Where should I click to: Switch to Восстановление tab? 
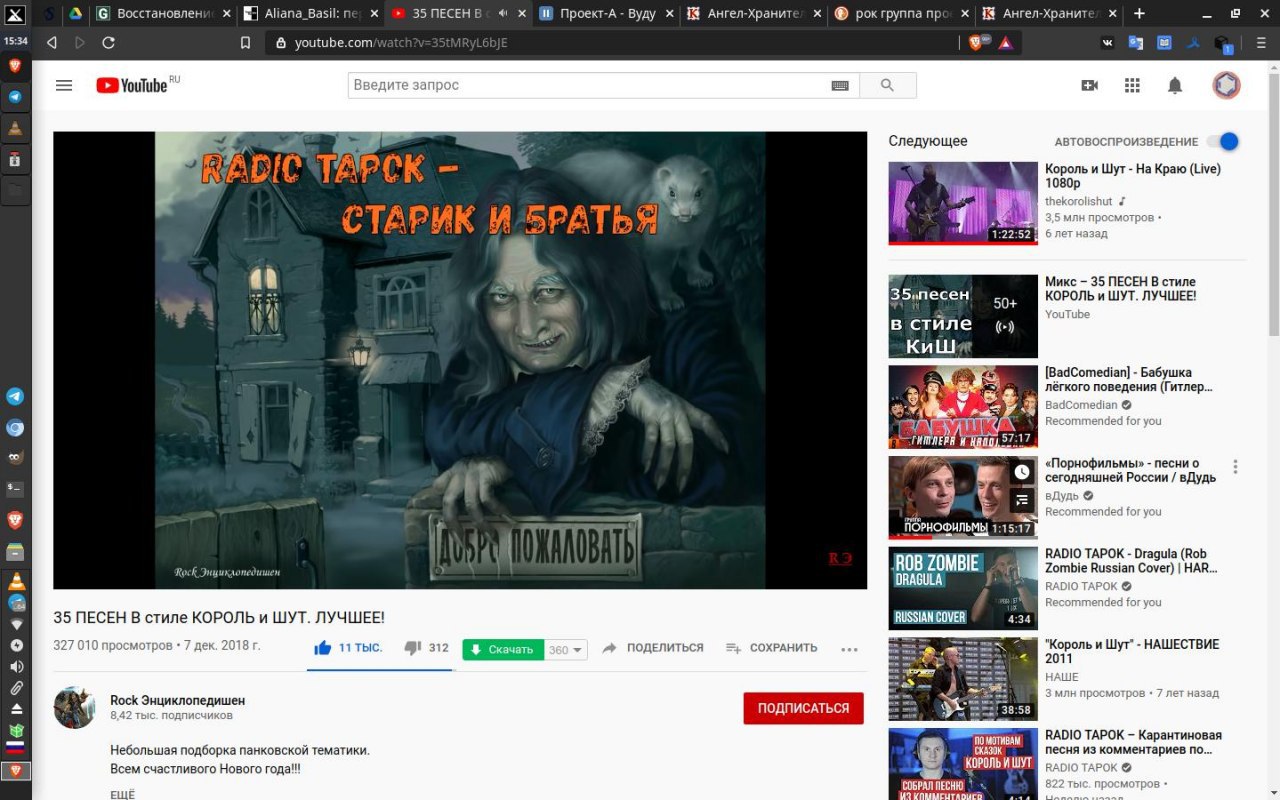click(162, 13)
